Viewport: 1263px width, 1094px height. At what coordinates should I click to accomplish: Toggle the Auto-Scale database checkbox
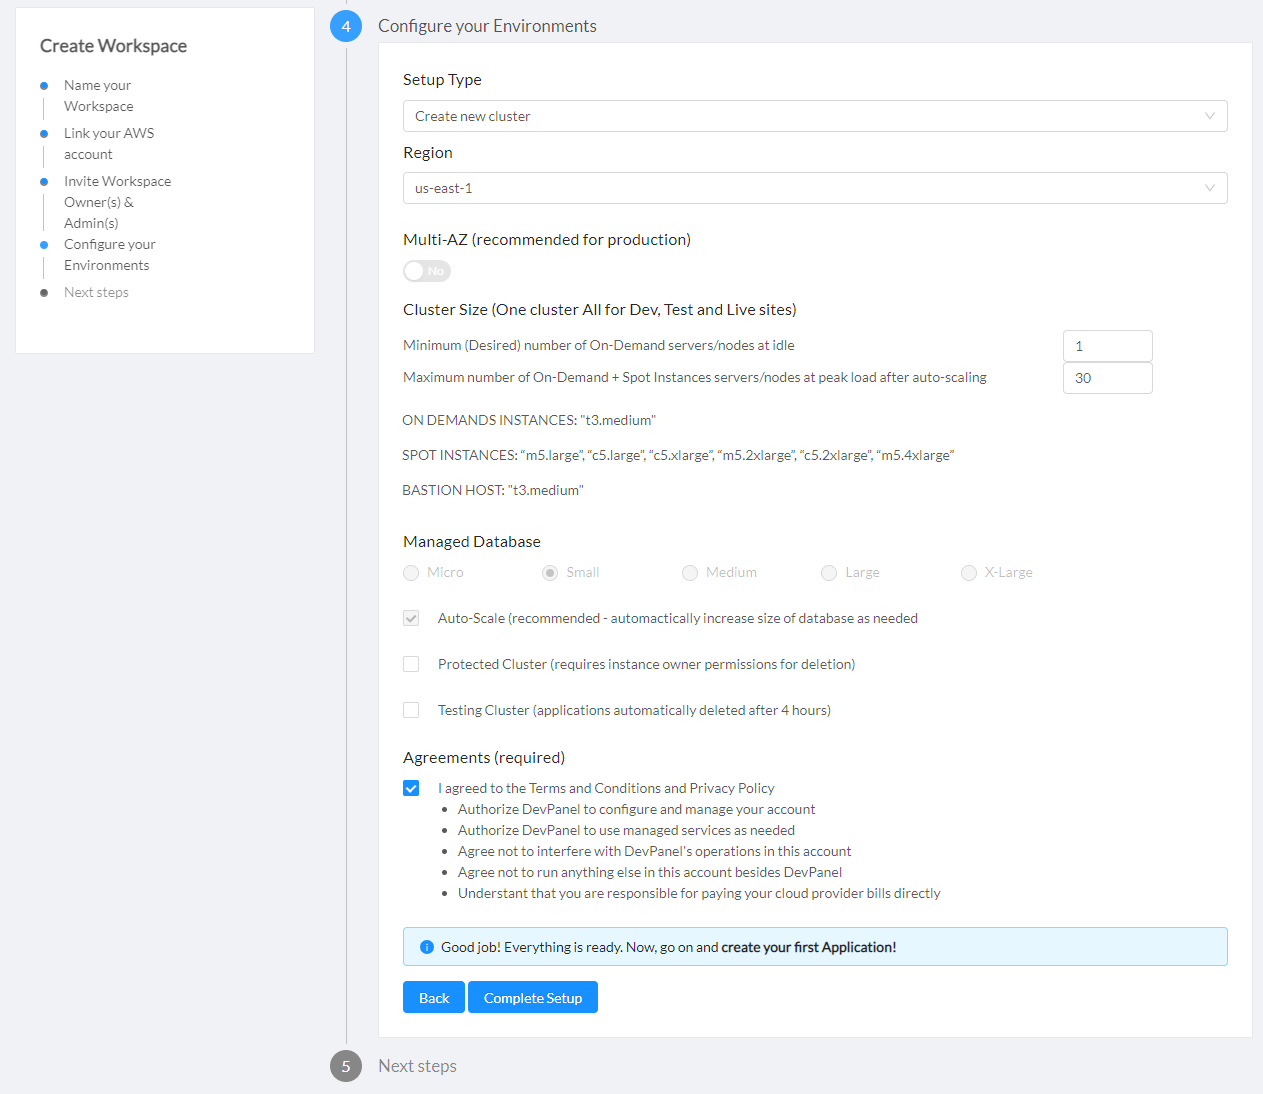coord(411,618)
